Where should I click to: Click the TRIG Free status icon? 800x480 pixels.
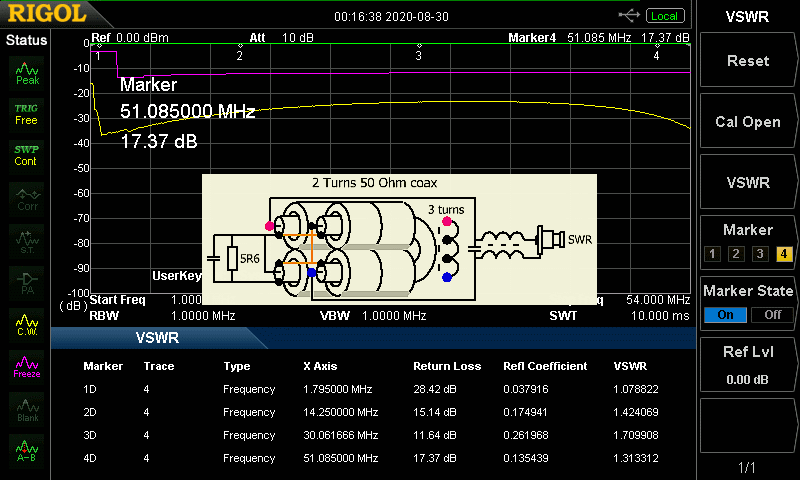tap(27, 113)
